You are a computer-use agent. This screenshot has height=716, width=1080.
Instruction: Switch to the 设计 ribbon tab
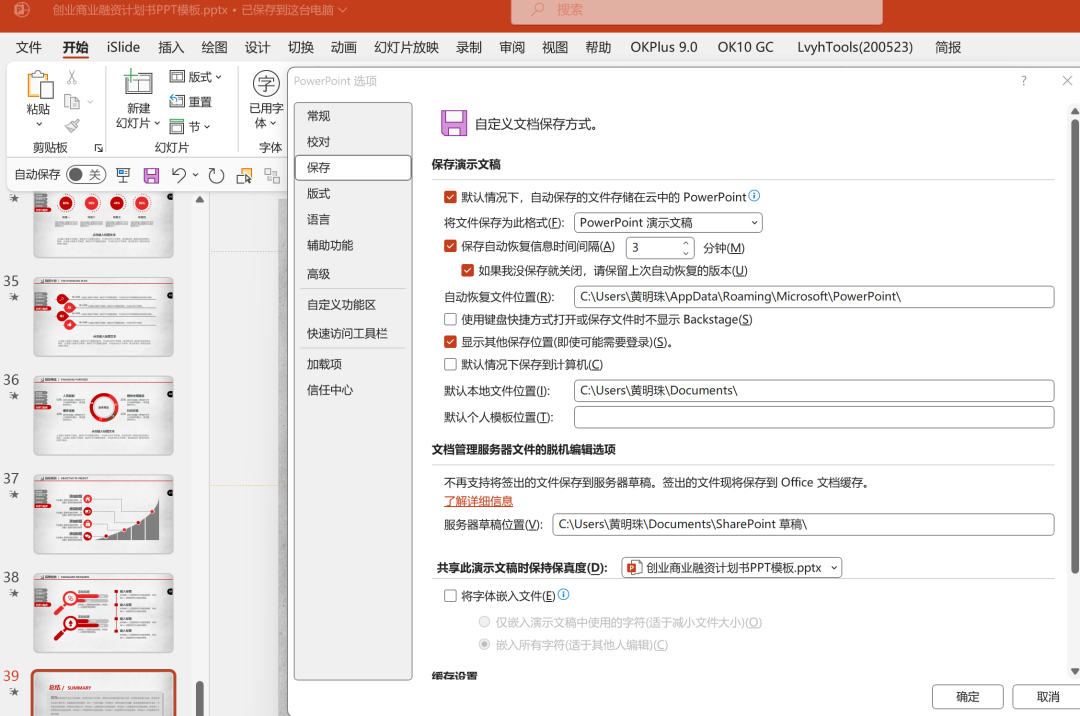pos(257,47)
